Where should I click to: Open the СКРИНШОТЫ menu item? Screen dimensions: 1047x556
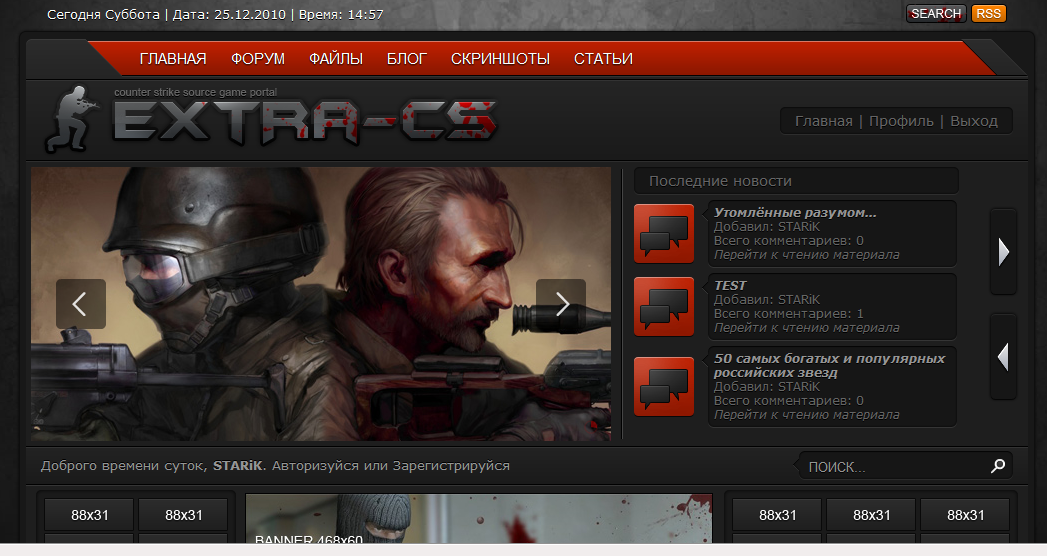click(x=500, y=59)
